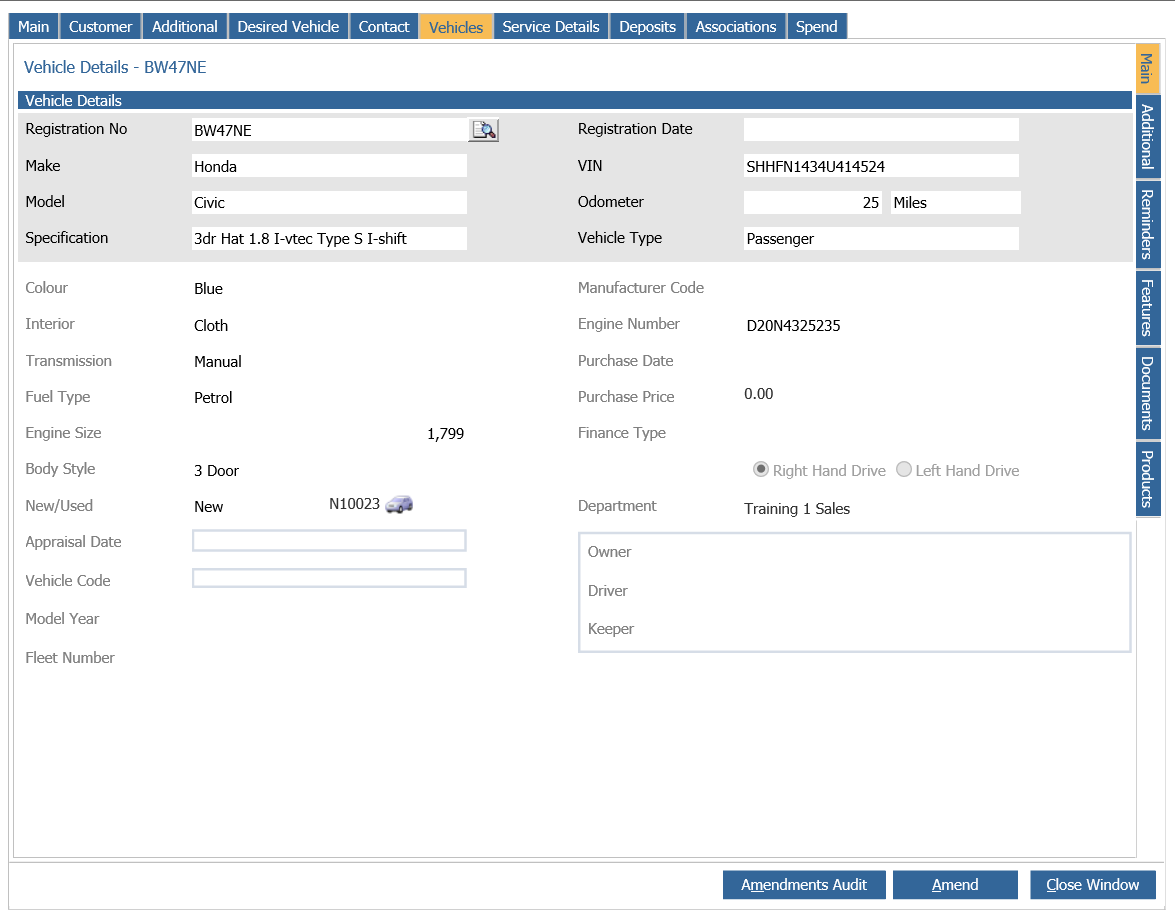
Task: Open the Main top tab
Action: coord(34,26)
